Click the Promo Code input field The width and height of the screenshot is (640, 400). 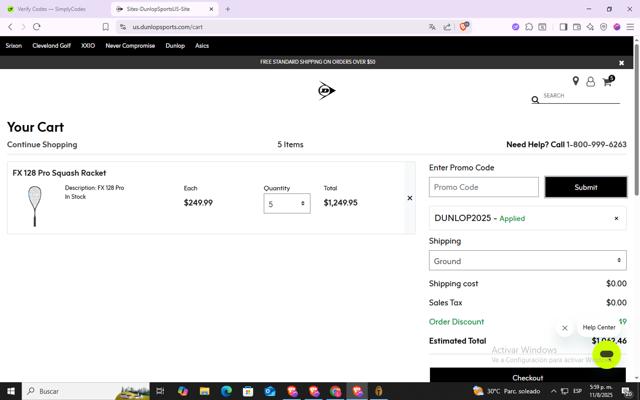[483, 187]
